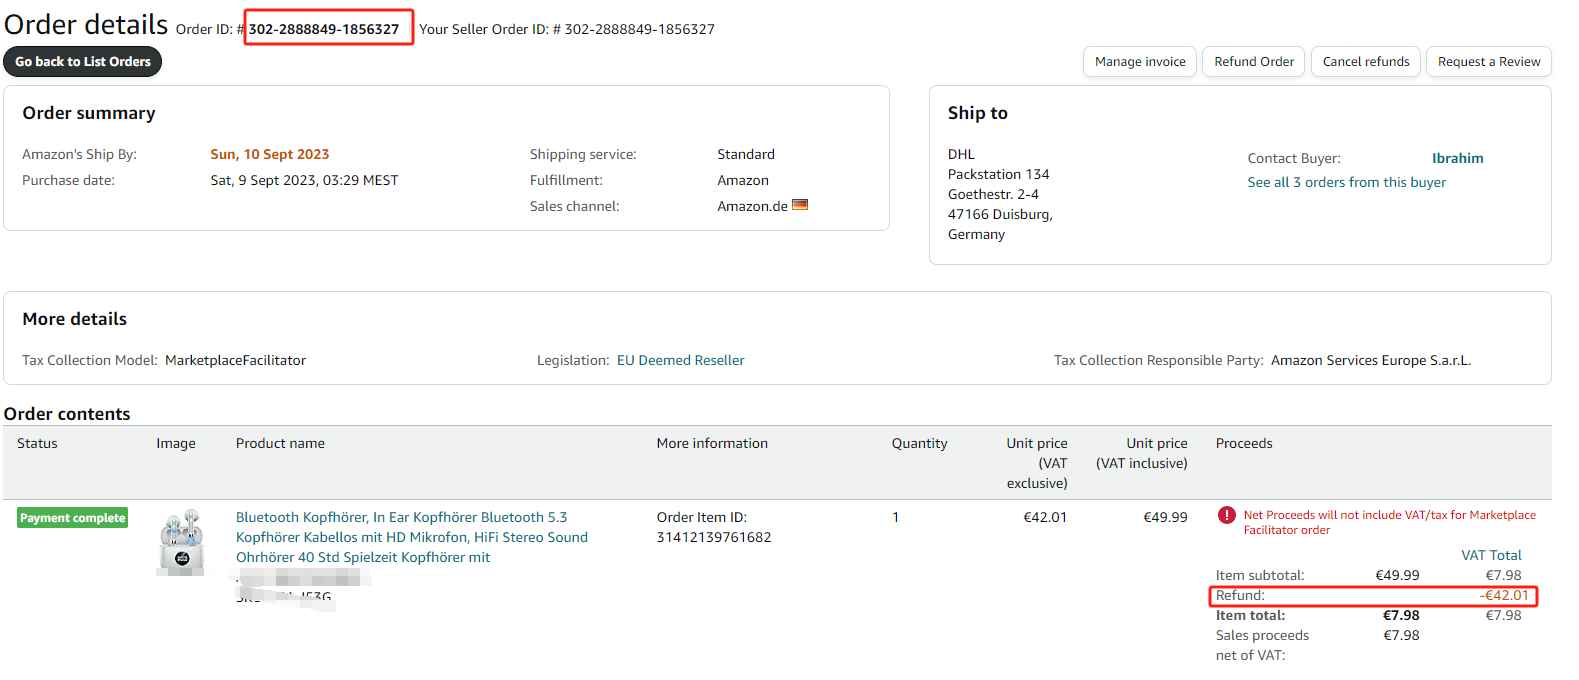The width and height of the screenshot is (1579, 680).
Task: Open the Manage invoice button
Action: tap(1140, 62)
